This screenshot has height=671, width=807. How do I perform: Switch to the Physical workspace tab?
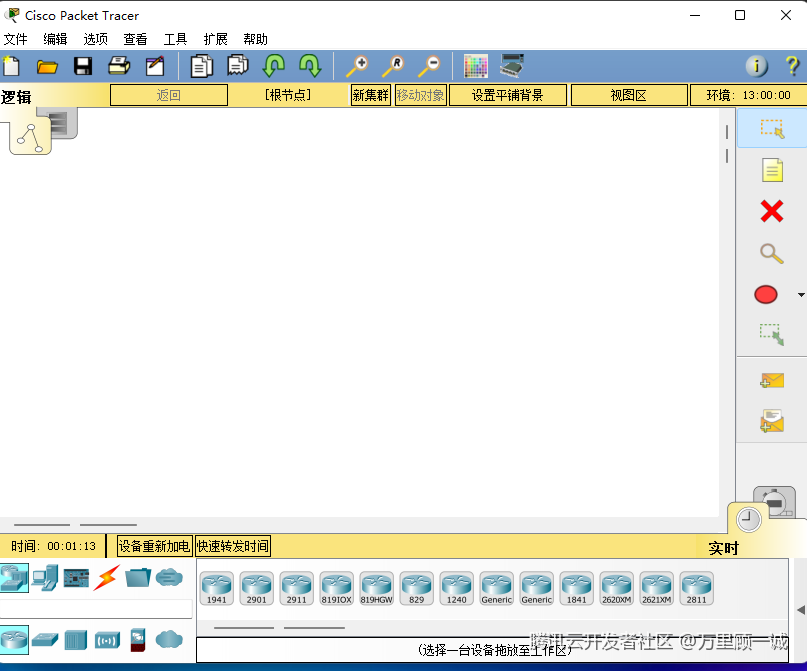coord(63,122)
